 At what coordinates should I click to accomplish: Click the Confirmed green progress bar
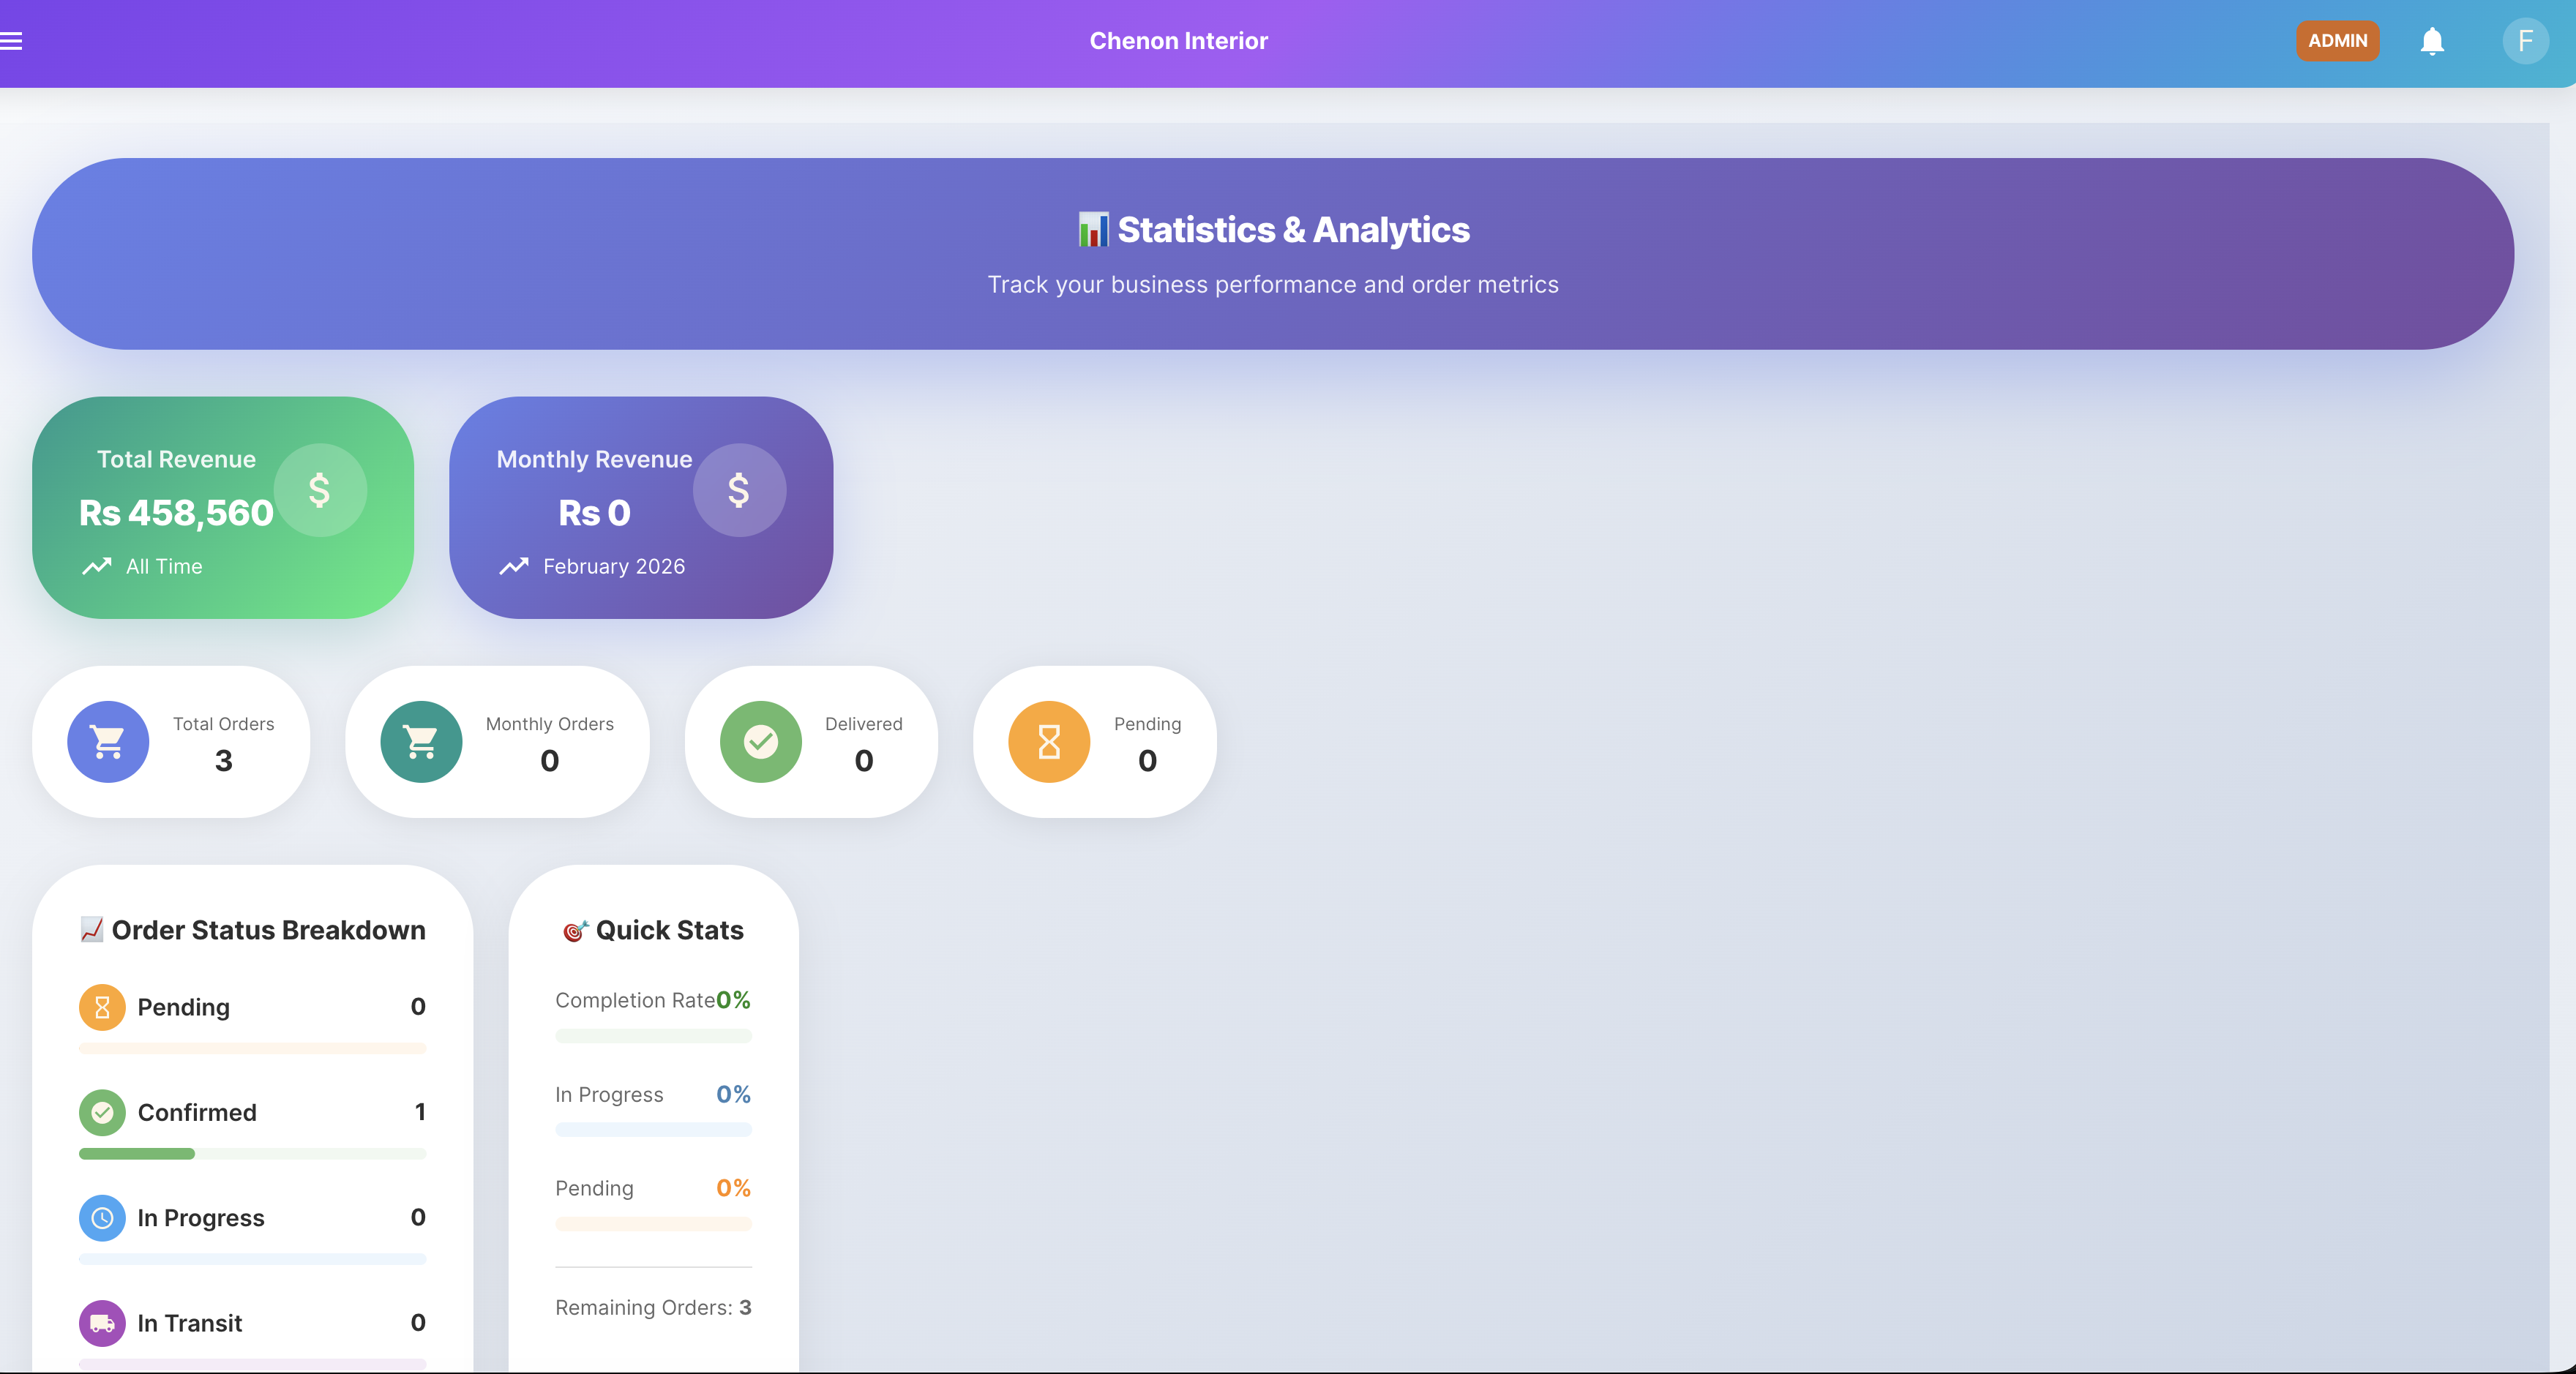137,1154
